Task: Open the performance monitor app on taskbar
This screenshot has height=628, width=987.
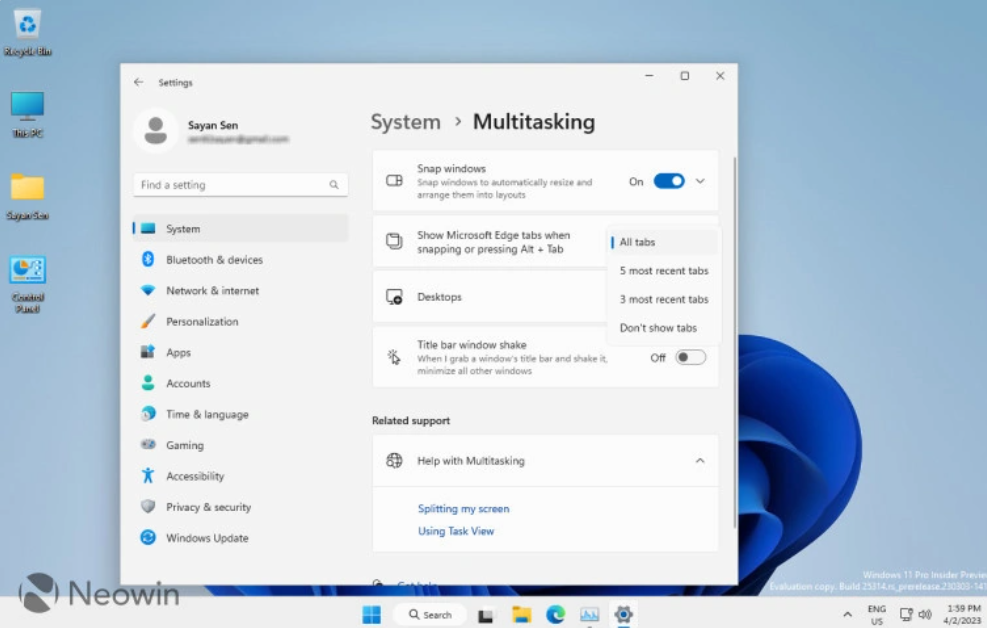Action: pos(589,614)
